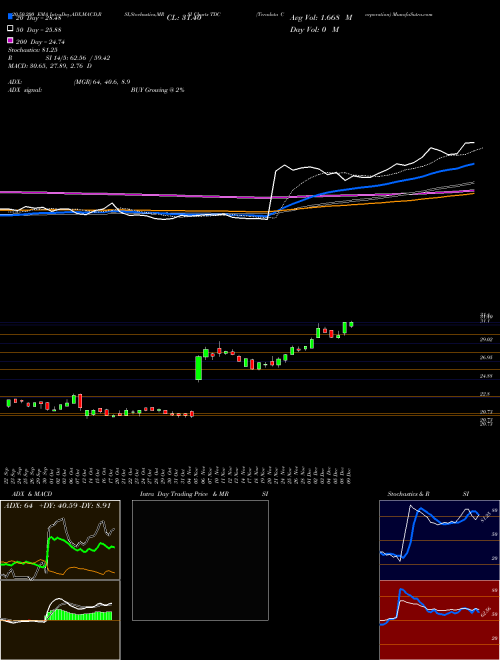500x660 pixels.
Task: Click the ADX: 64 +DY: 40.59 -DY: 8.91 header
Action: pos(57,506)
